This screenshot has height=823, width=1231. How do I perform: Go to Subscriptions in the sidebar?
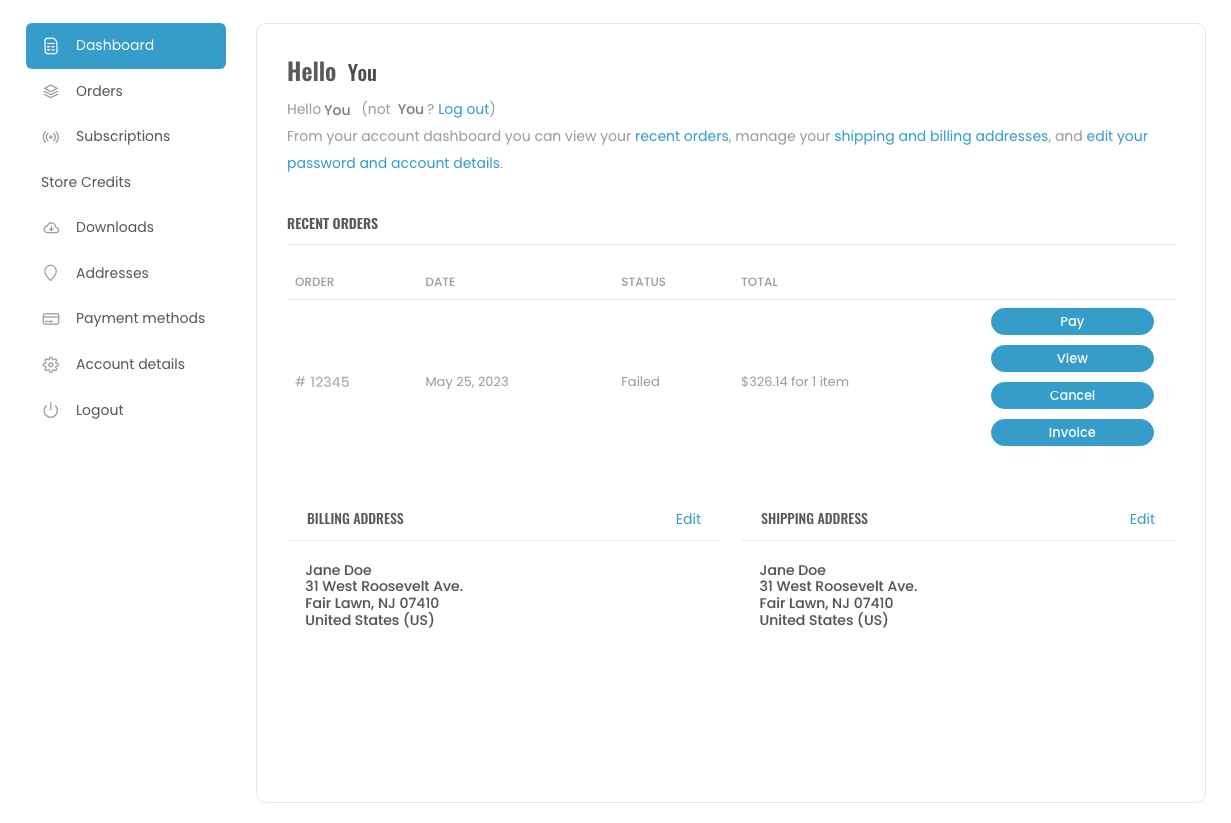[x=123, y=136]
